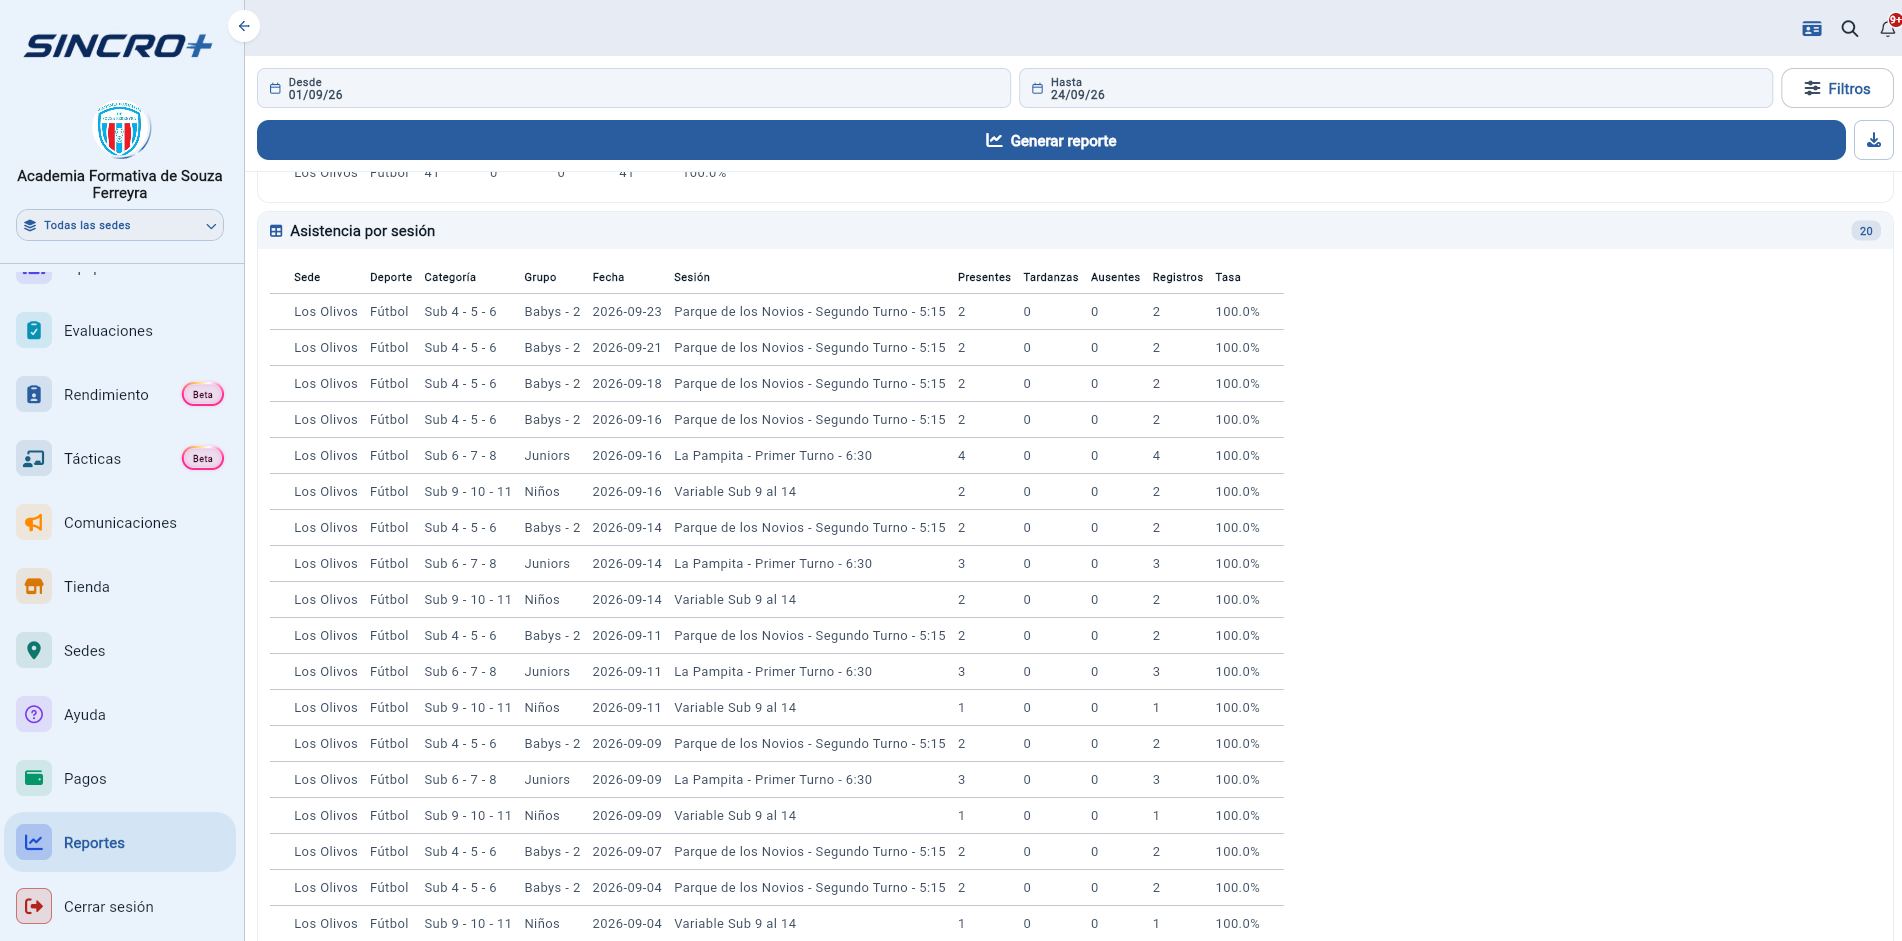Click the Evaluaciones clipboard icon
This screenshot has height=941, width=1902.
pyautogui.click(x=34, y=331)
